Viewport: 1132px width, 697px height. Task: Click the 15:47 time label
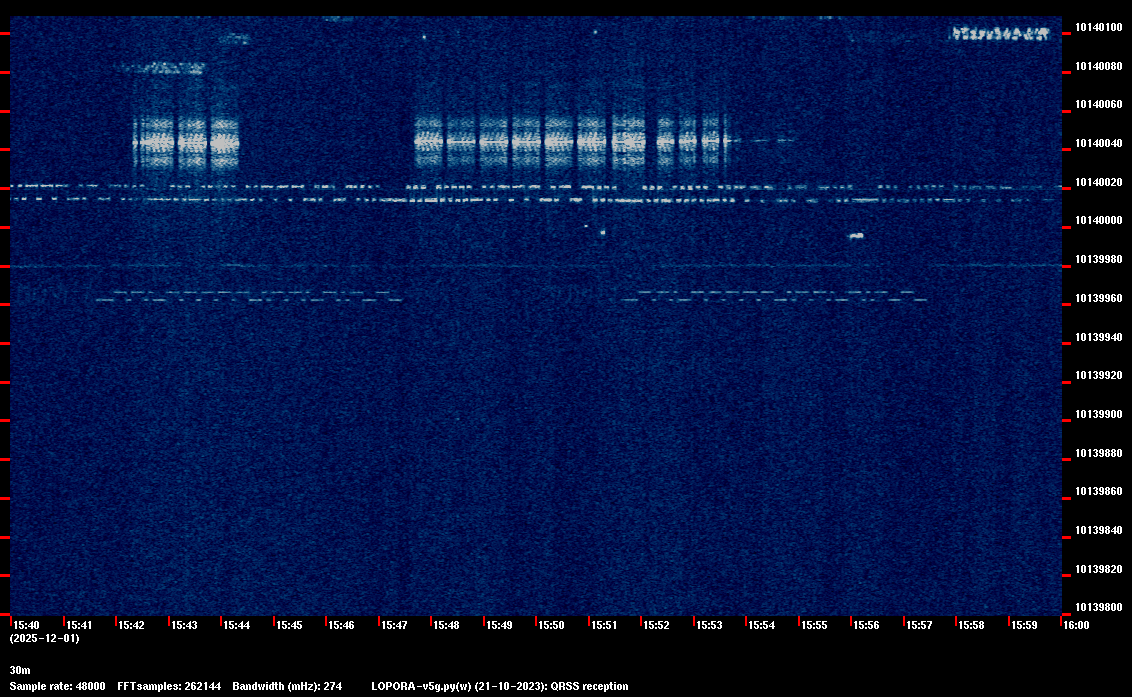point(394,625)
